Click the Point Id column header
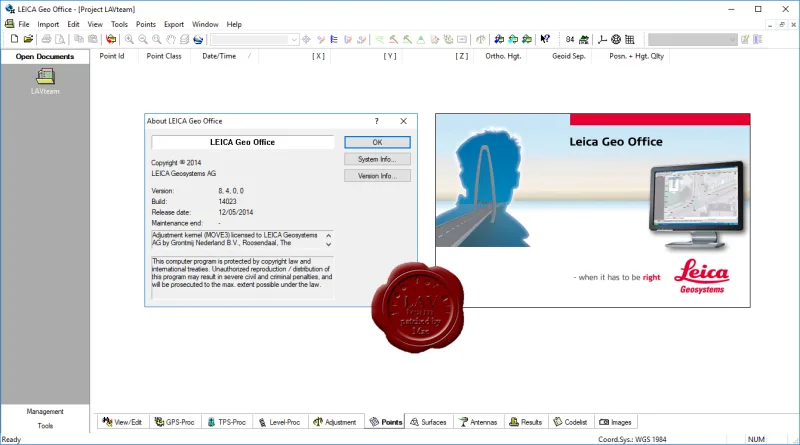The image size is (800, 445). coord(112,56)
